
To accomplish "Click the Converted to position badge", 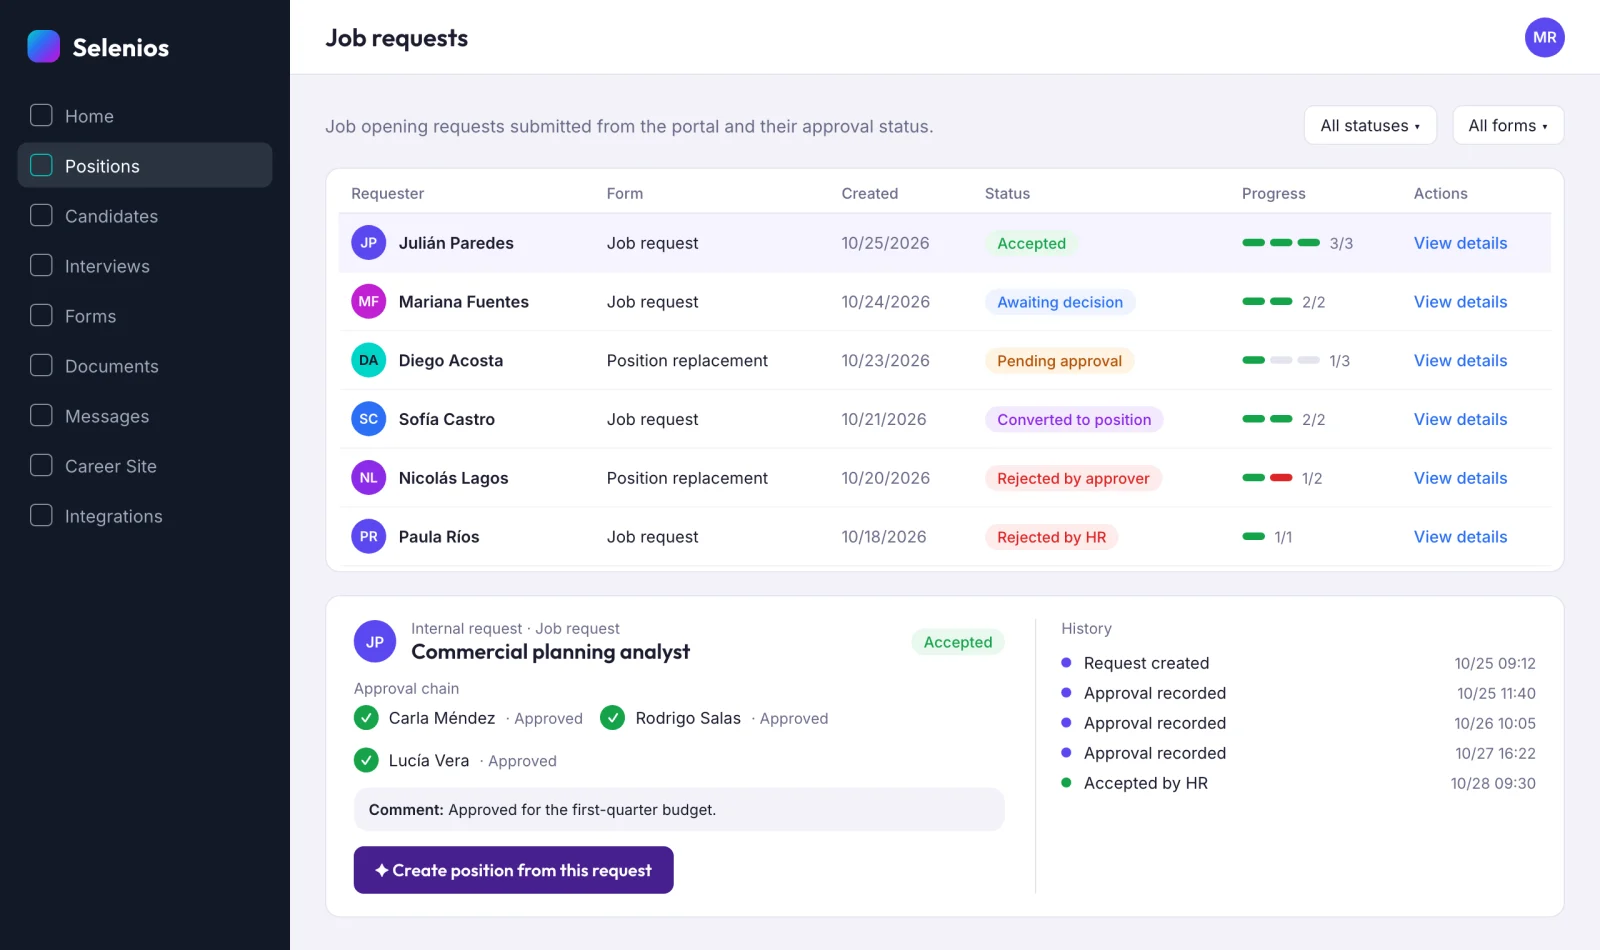I will click(x=1074, y=420).
